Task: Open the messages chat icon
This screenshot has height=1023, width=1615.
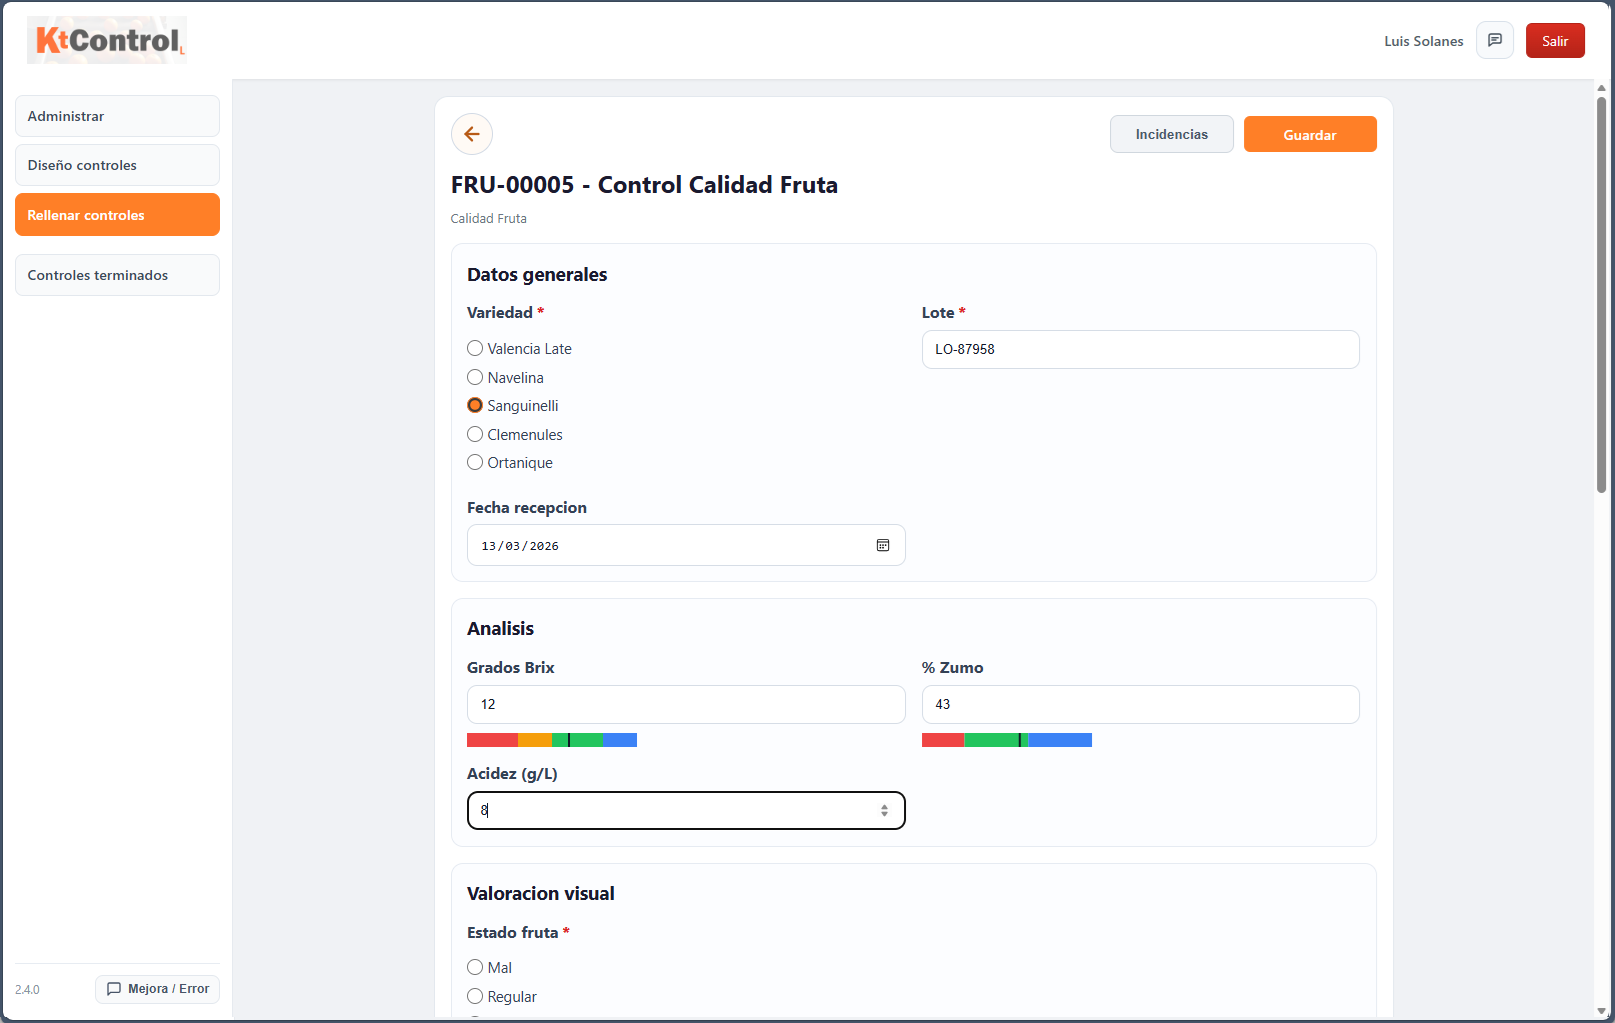Action: pos(1494,41)
